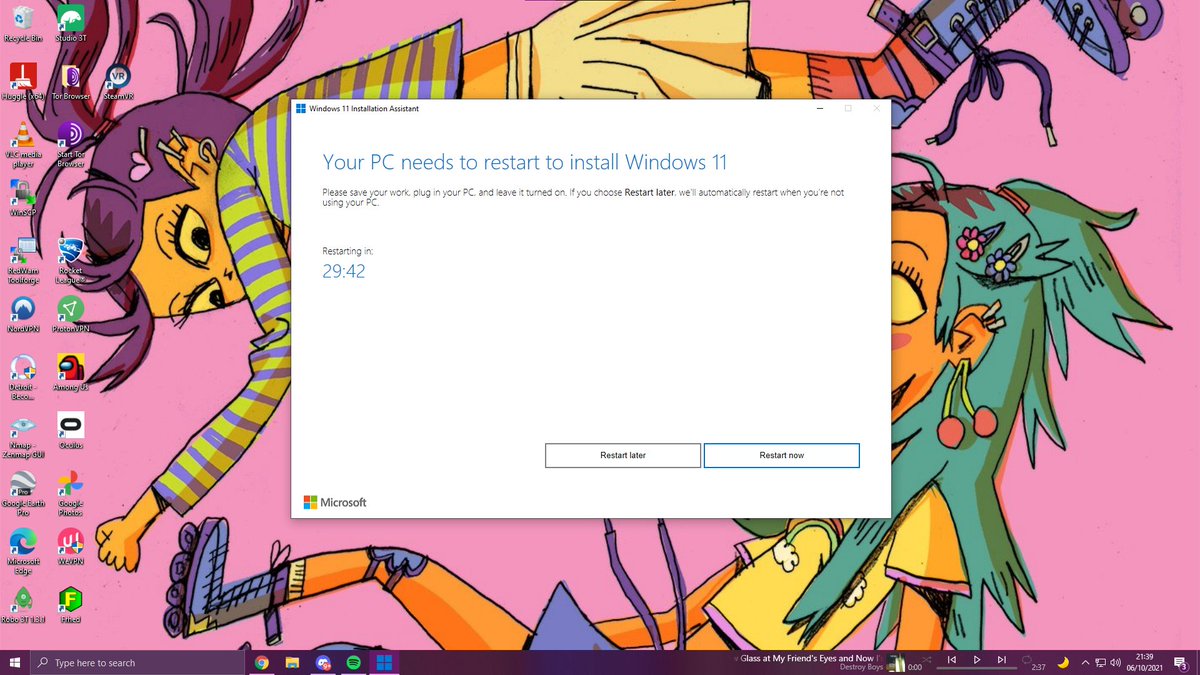Click the moon night-mode tray icon

coord(1063,662)
